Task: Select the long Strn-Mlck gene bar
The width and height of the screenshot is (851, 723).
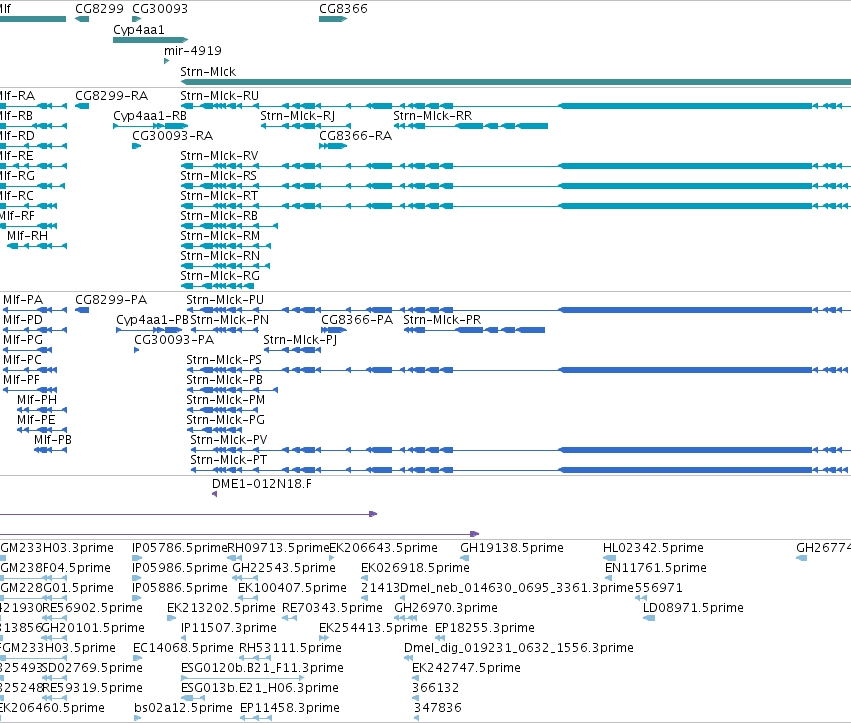Action: (x=516, y=82)
